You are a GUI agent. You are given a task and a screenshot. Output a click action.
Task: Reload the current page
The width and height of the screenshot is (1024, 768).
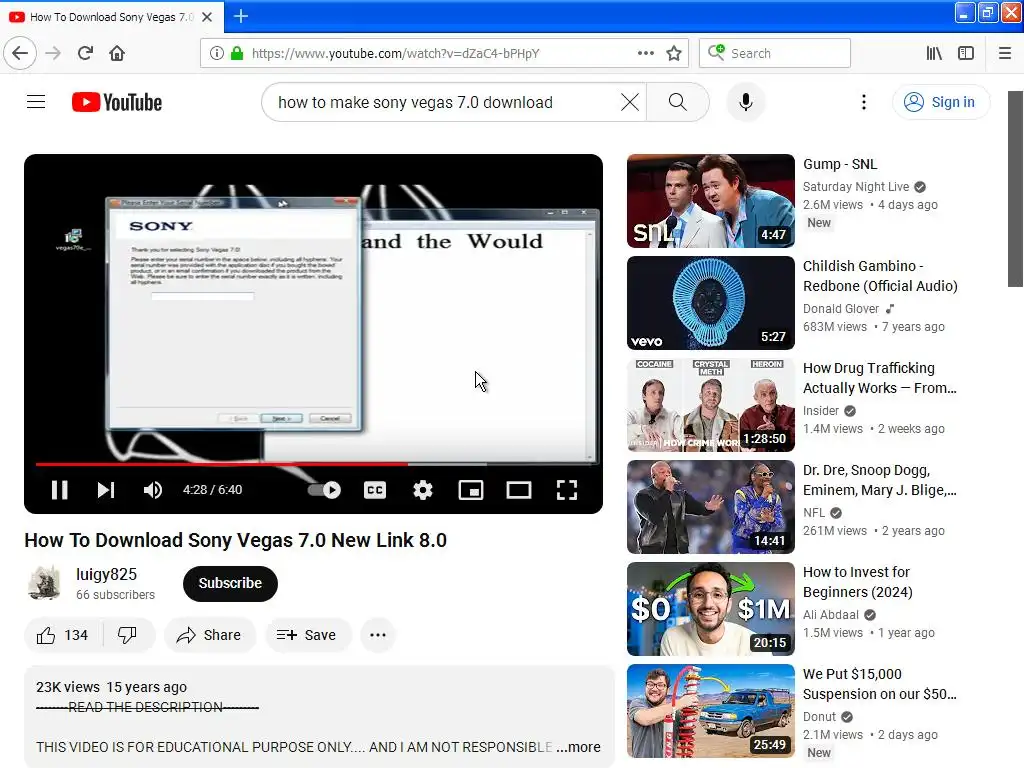[86, 53]
